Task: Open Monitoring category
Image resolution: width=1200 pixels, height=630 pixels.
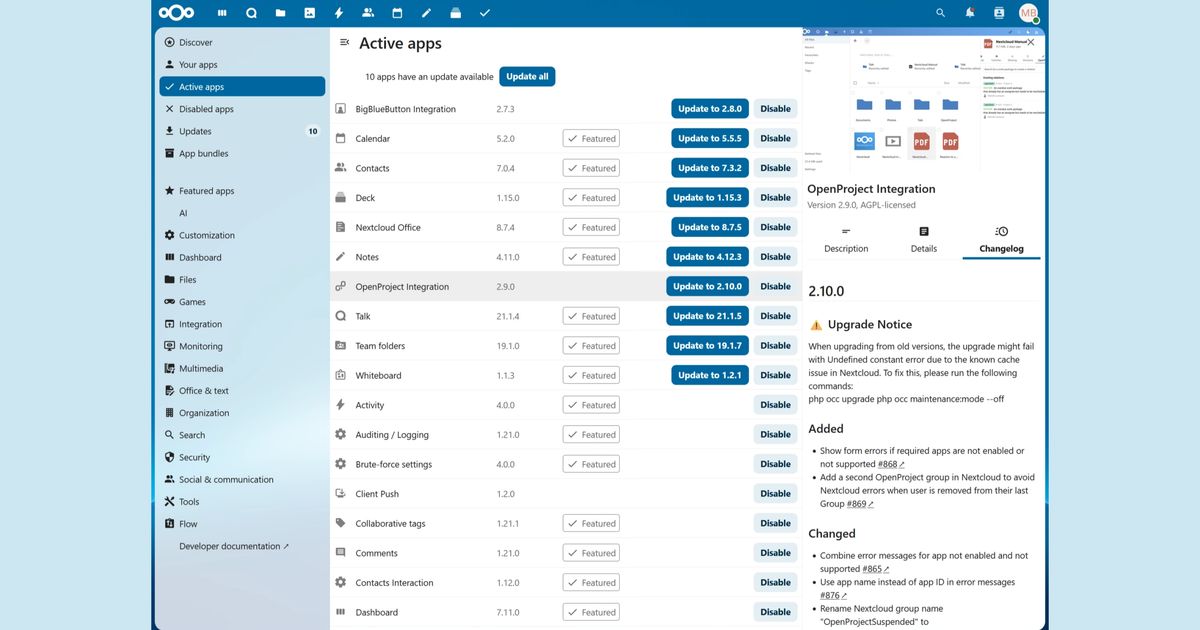Action: [242, 346]
